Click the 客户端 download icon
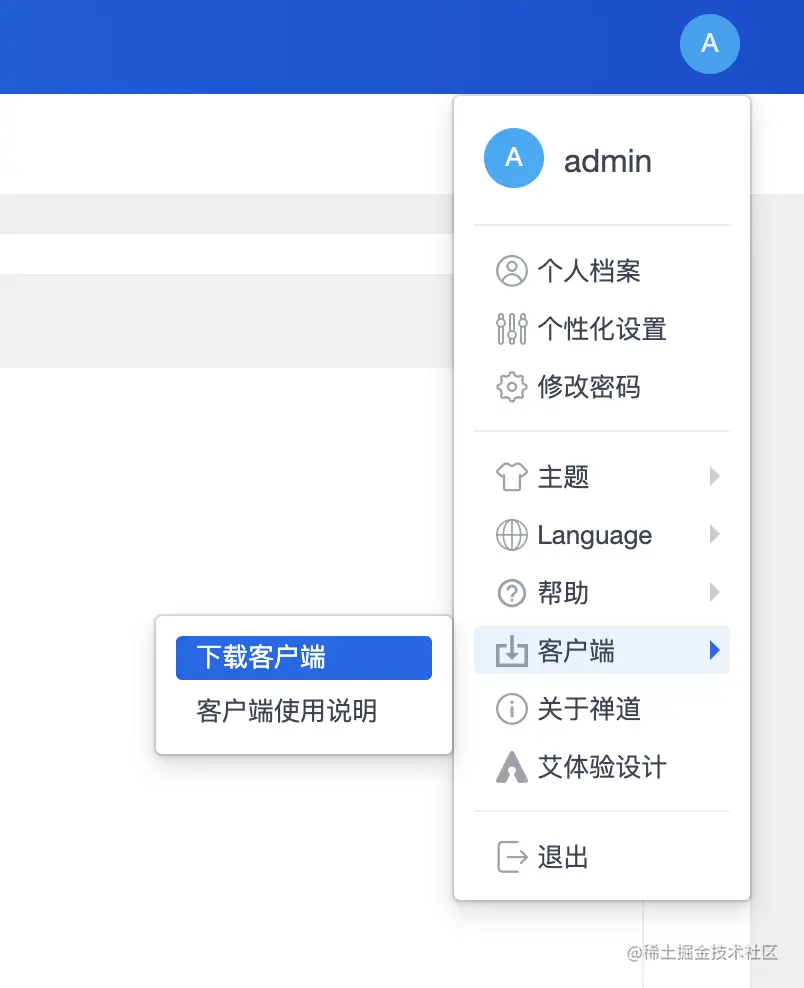The height and width of the screenshot is (988, 804). [x=512, y=651]
